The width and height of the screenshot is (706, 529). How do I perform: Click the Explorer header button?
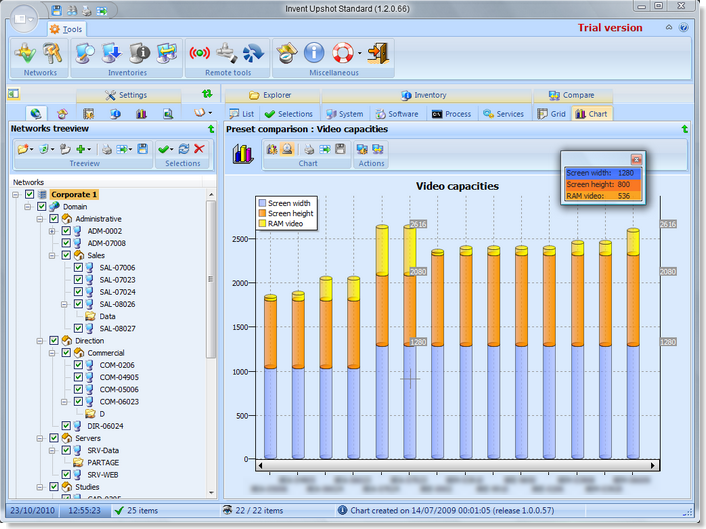tap(271, 95)
